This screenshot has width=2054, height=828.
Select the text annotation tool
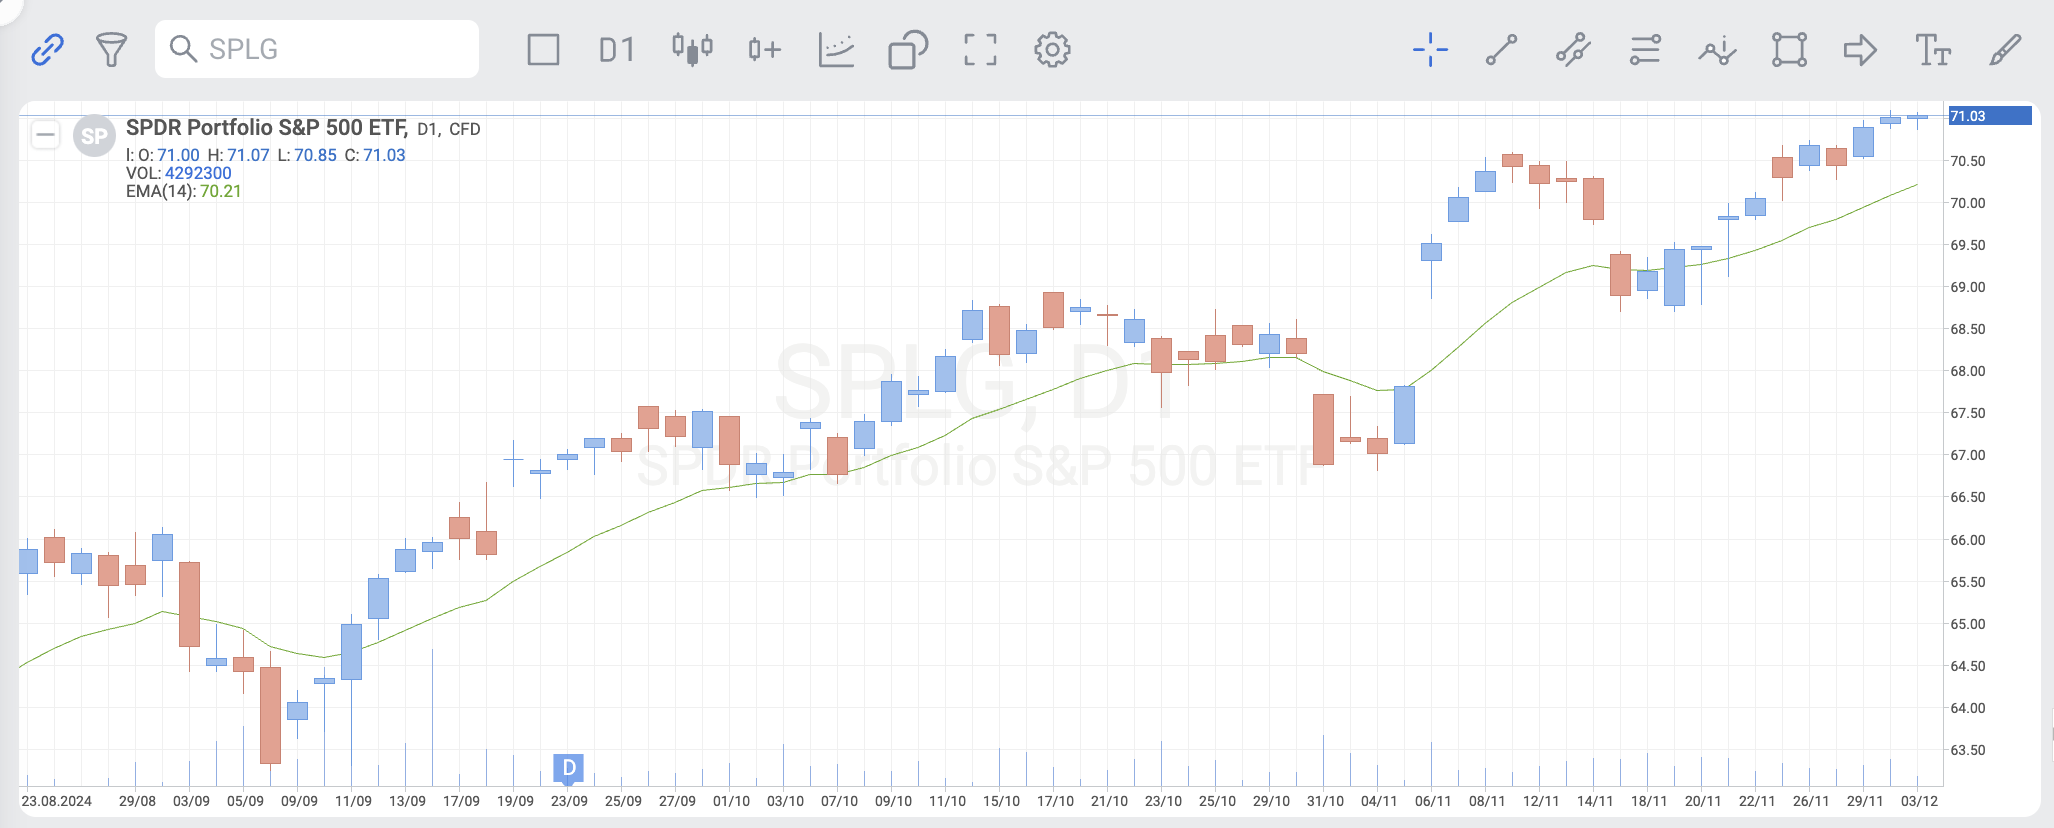point(1932,49)
